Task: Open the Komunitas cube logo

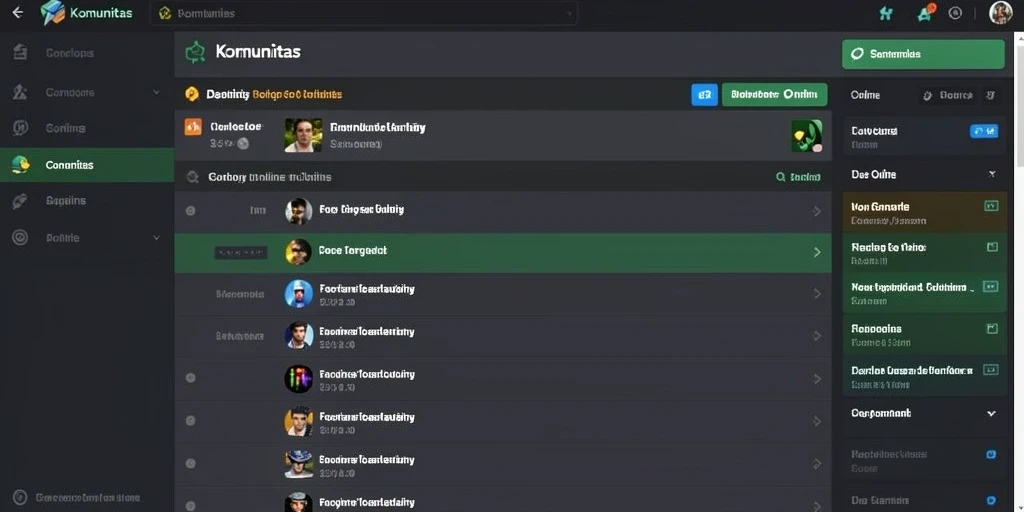Action: click(52, 12)
